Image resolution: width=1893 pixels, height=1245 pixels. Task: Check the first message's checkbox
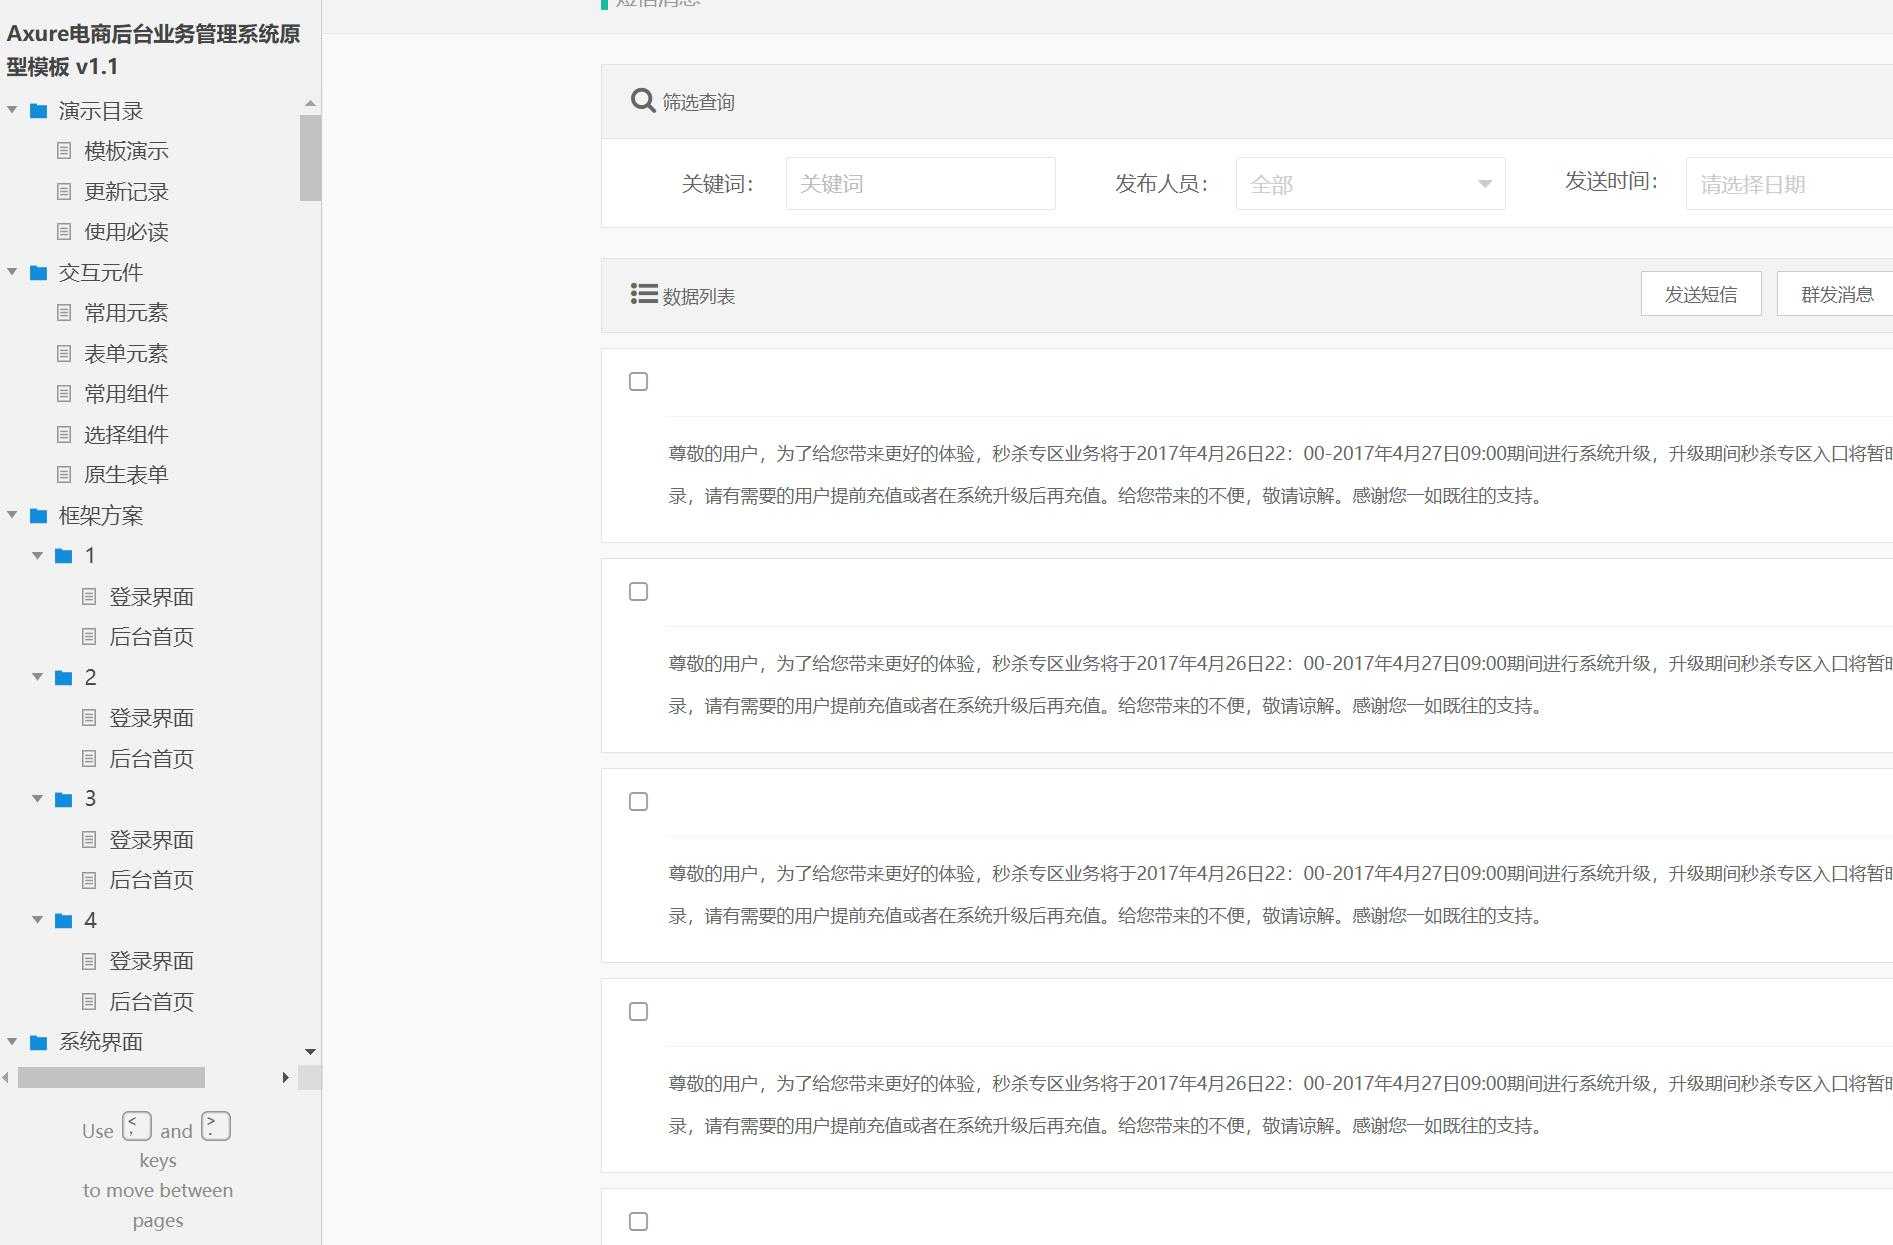(638, 381)
